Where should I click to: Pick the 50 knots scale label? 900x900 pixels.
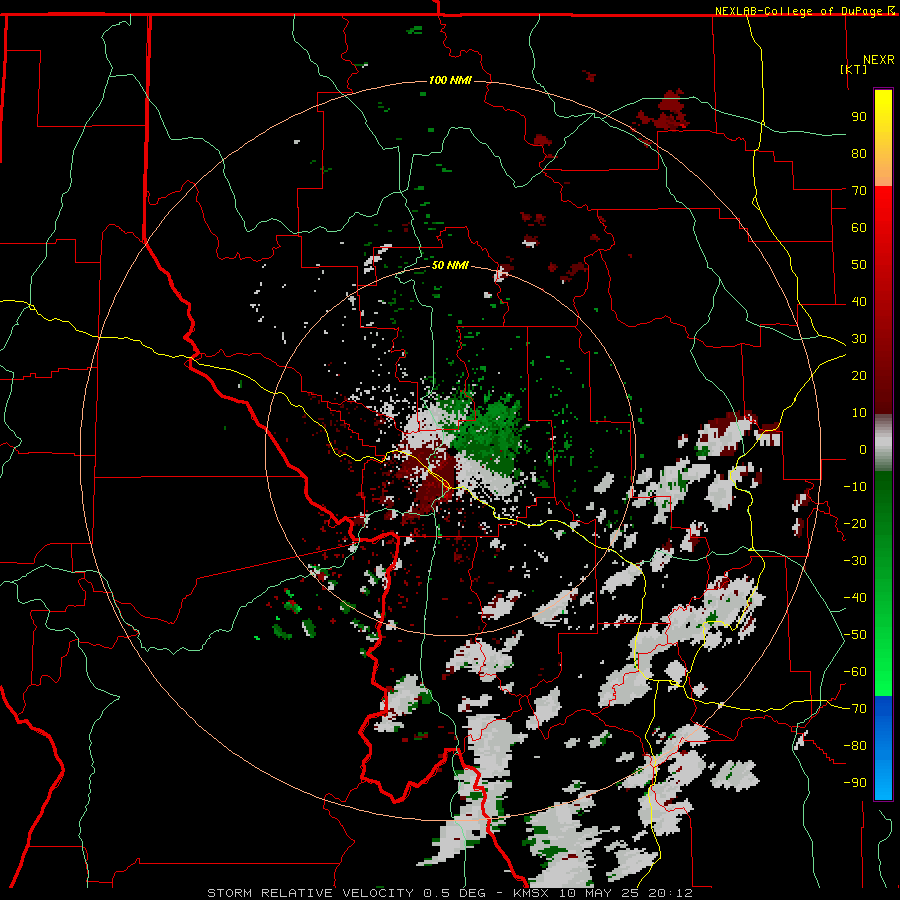859,265
